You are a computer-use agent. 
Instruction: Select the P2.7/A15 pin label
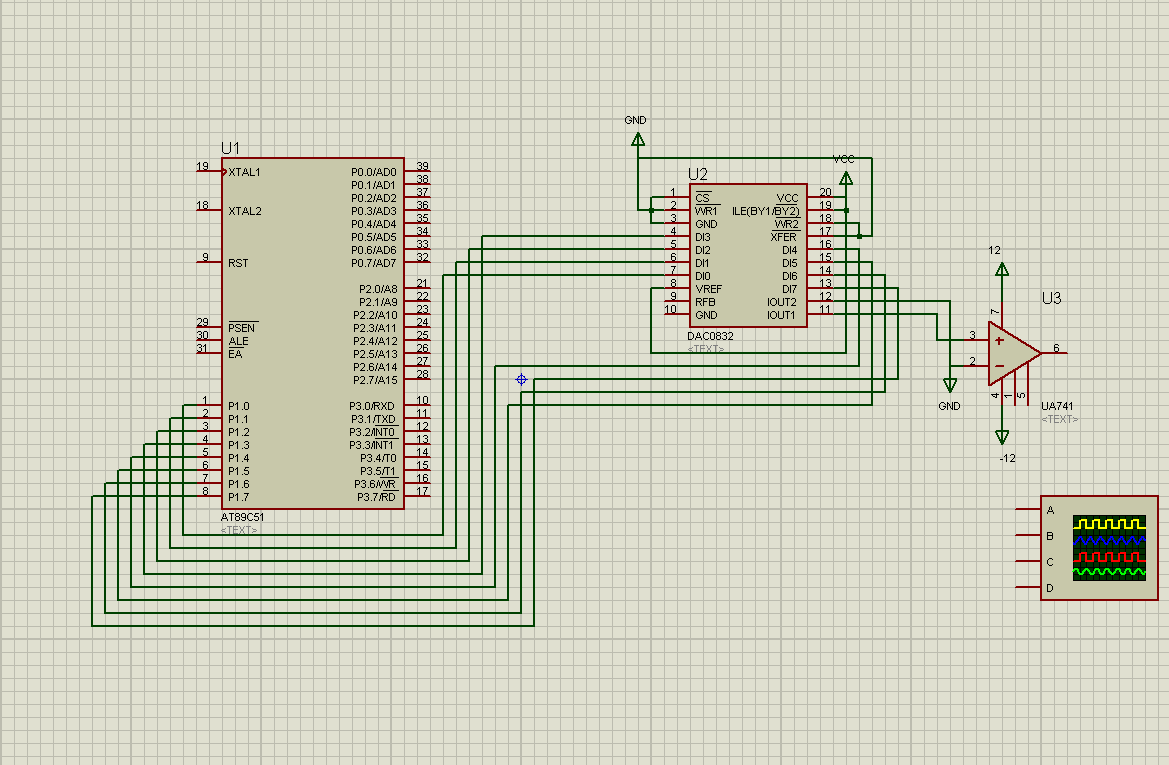click(x=375, y=380)
